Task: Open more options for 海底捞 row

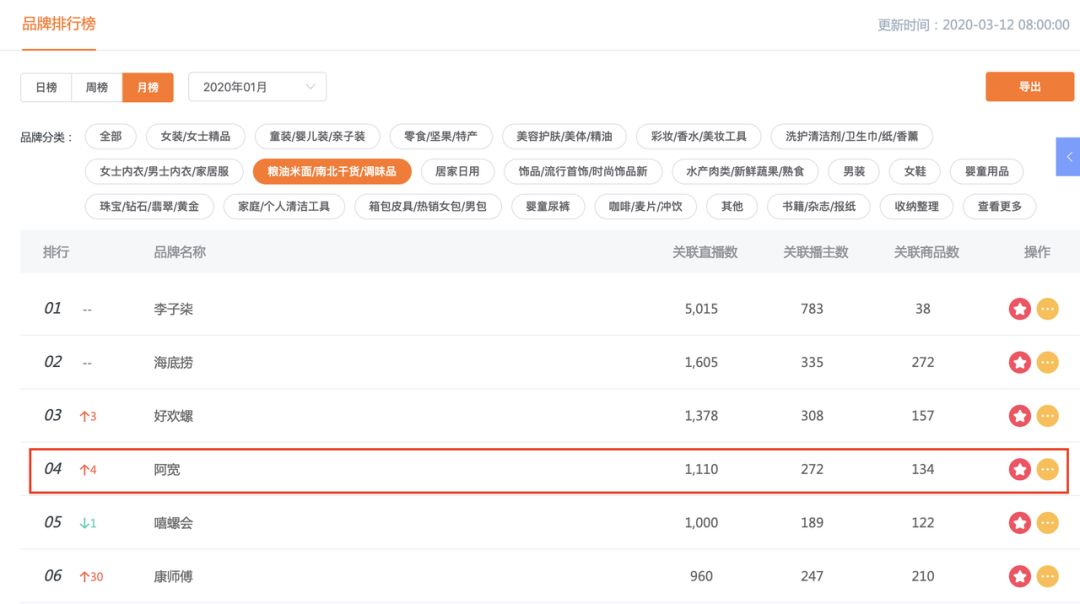Action: coord(1048,362)
